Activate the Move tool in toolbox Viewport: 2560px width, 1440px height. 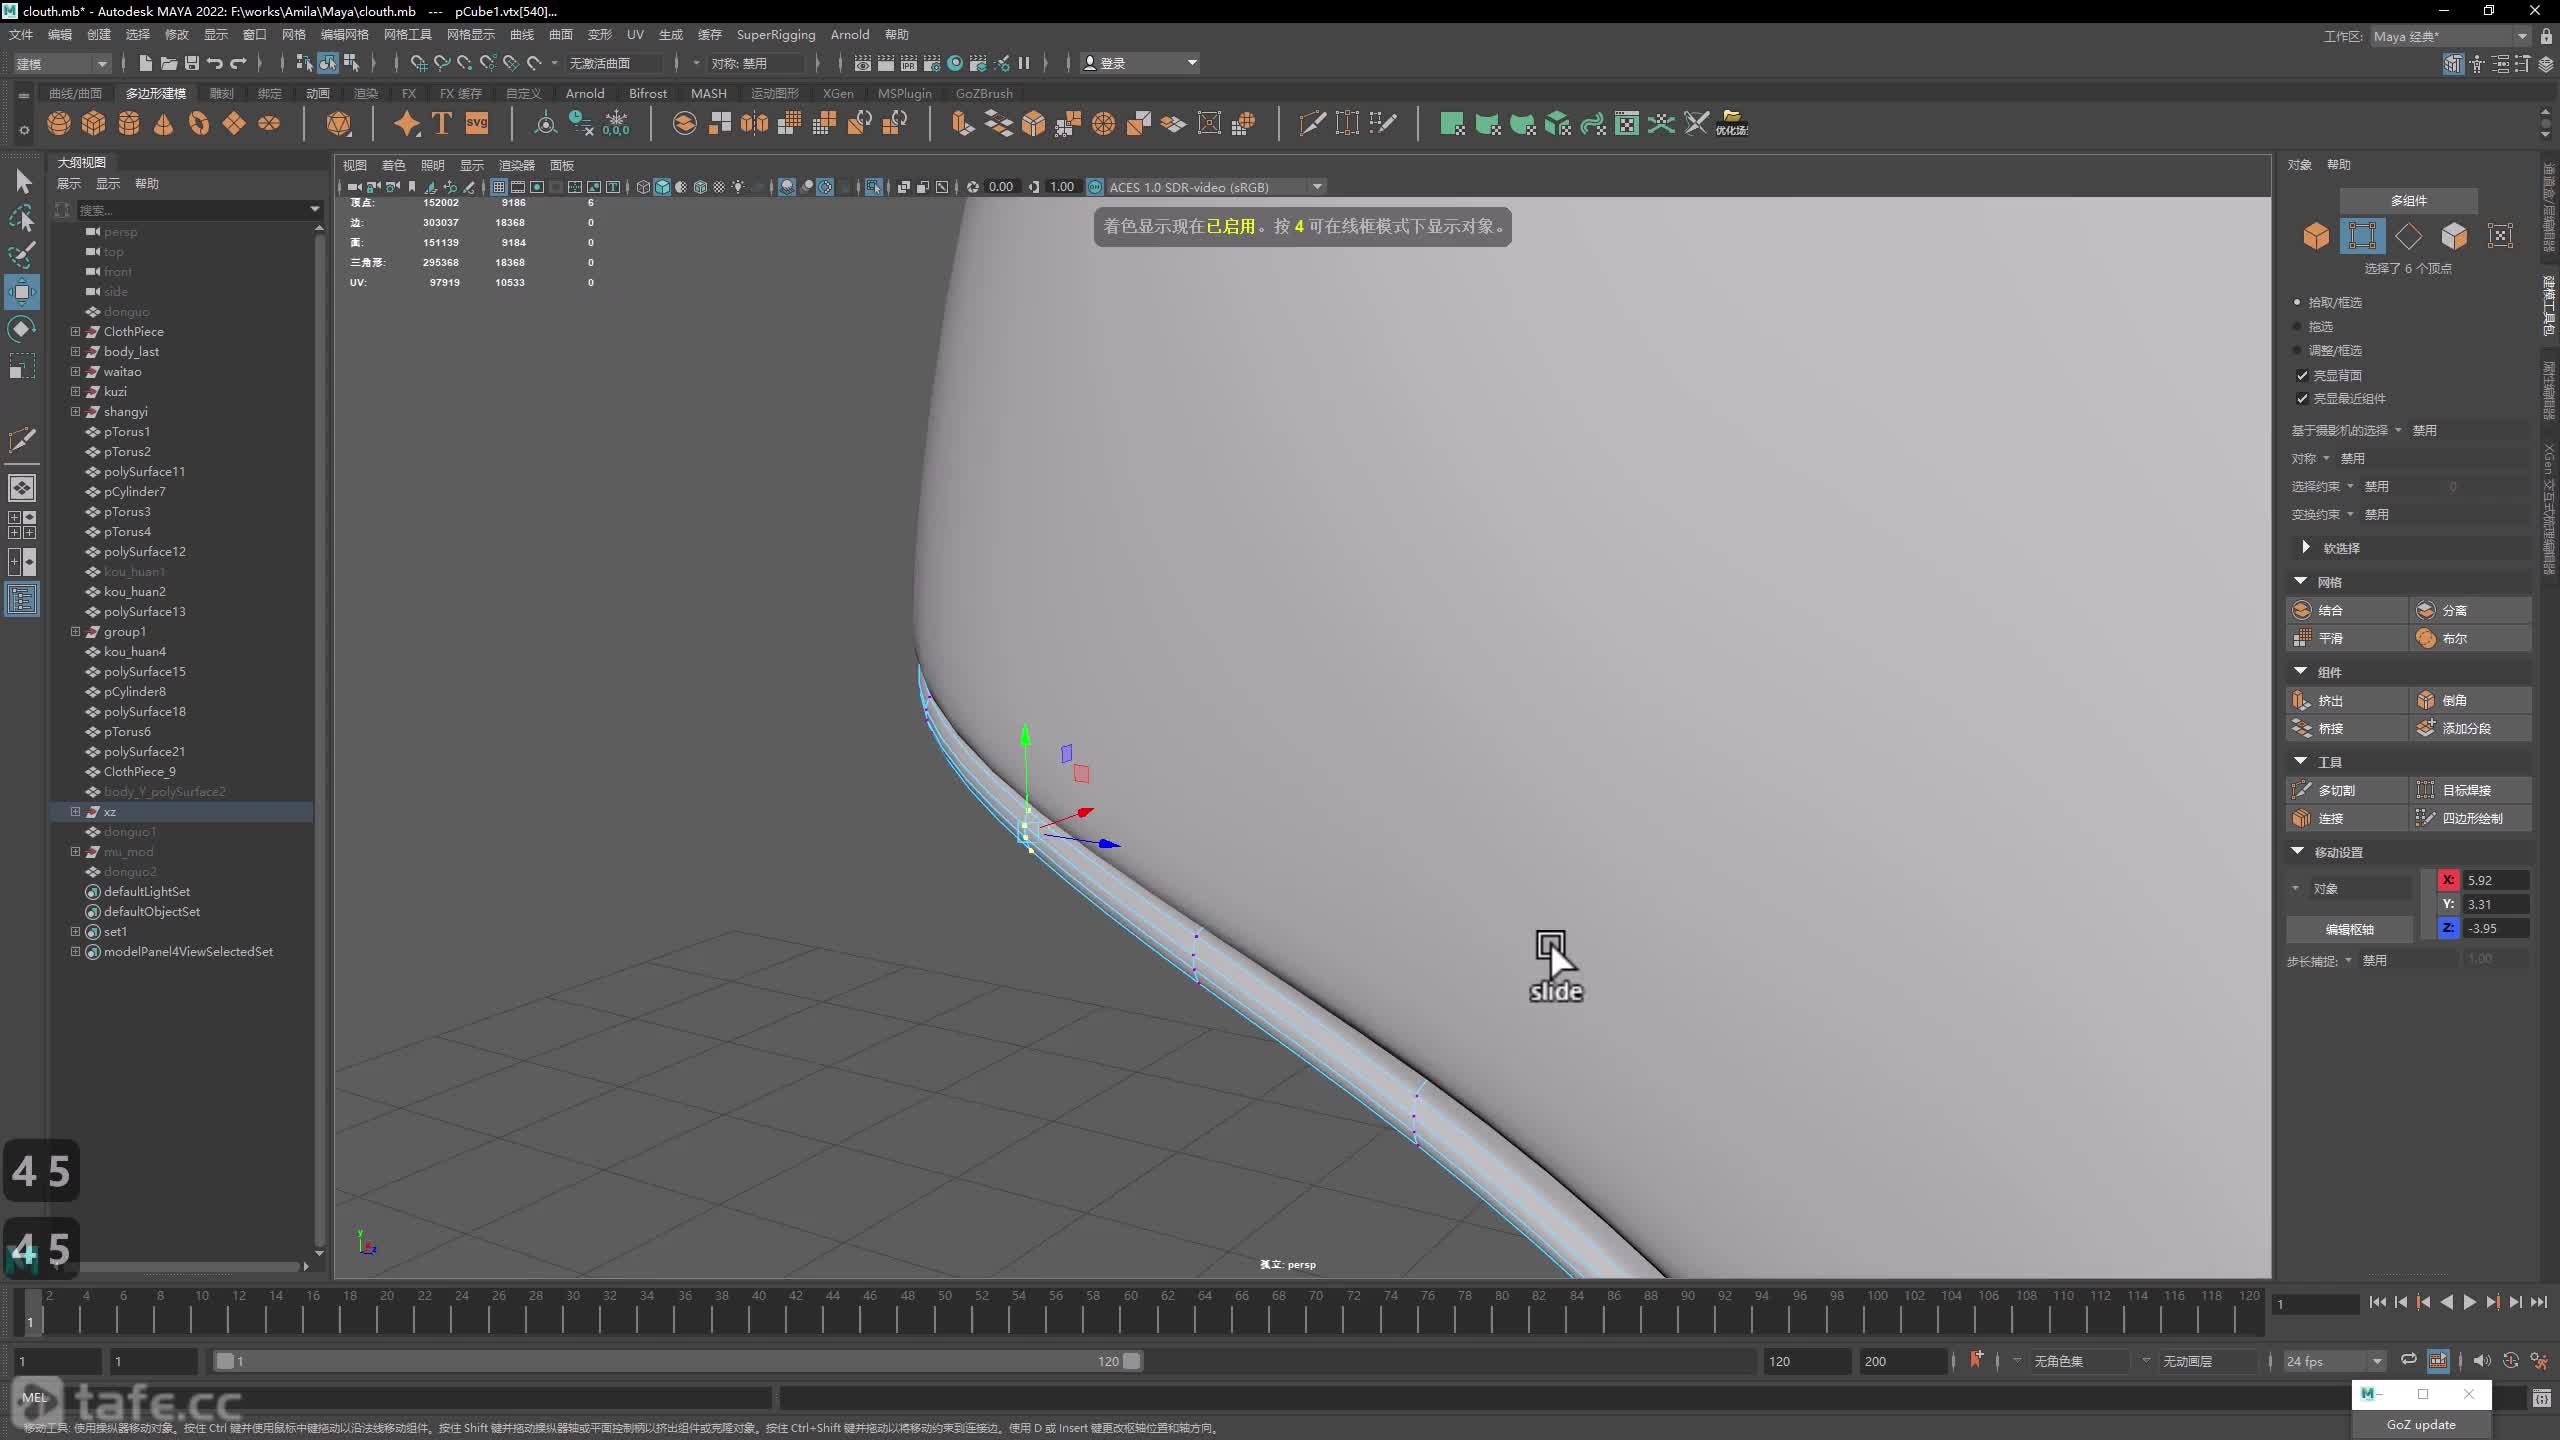click(x=22, y=292)
